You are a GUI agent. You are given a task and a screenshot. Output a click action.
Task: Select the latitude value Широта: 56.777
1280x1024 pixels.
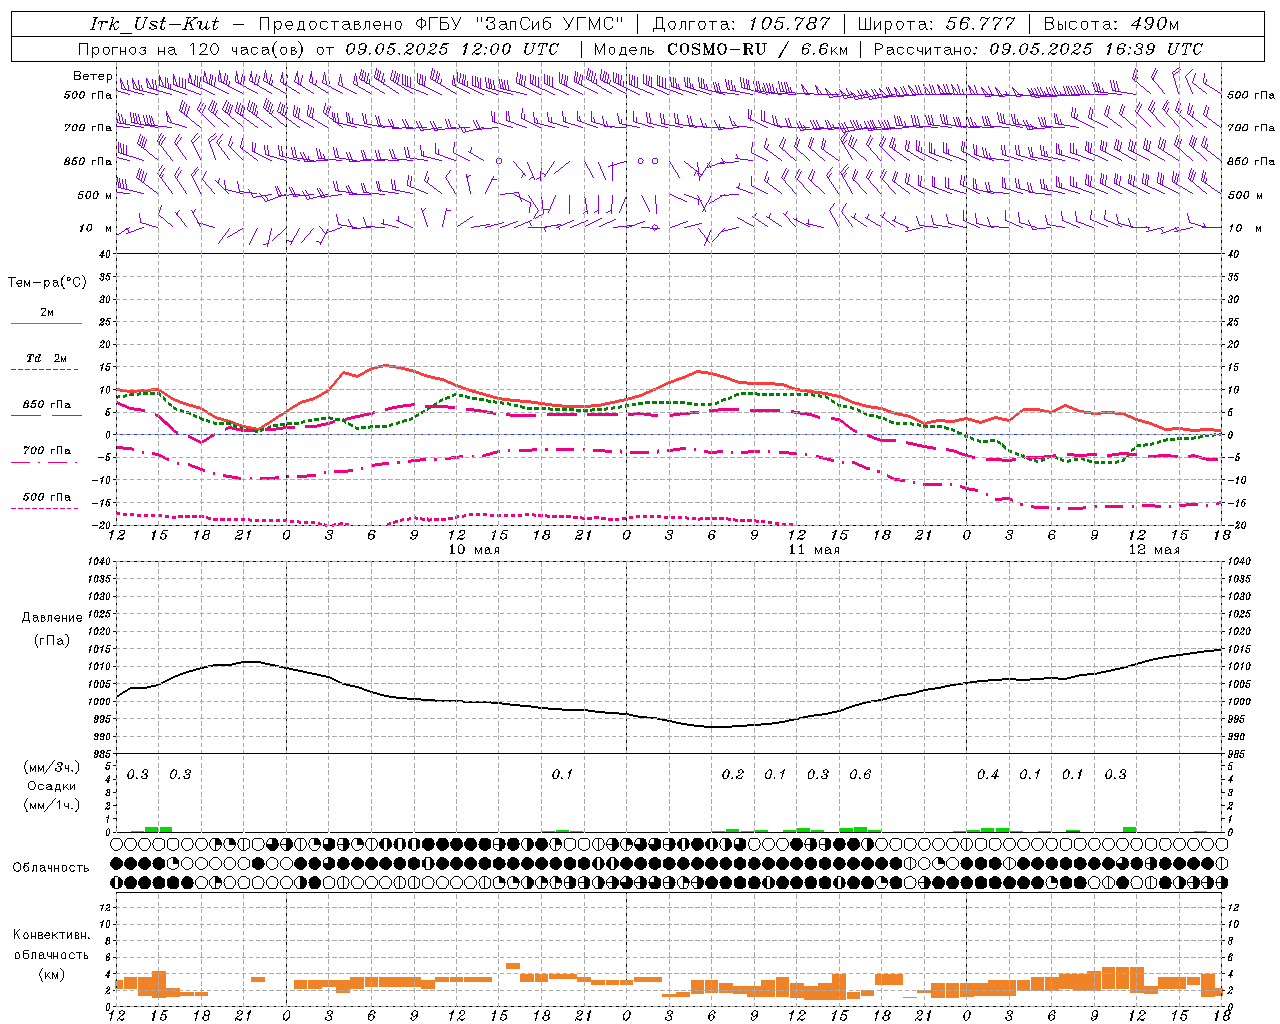(937, 23)
